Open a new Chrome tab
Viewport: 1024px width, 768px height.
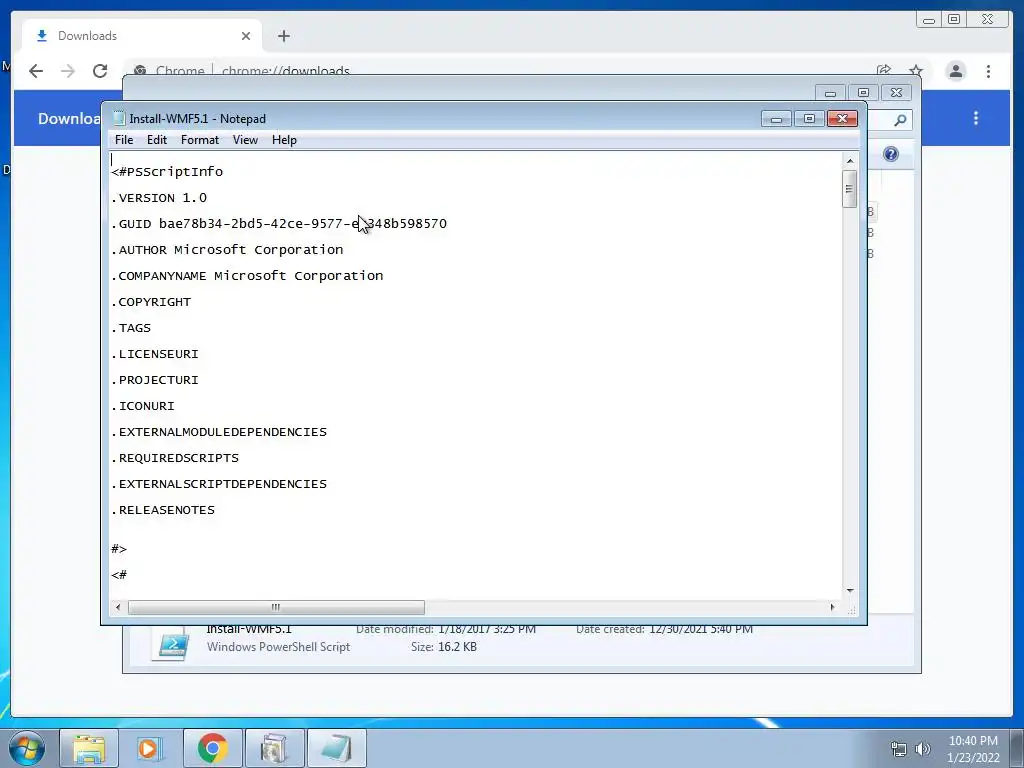pos(283,36)
